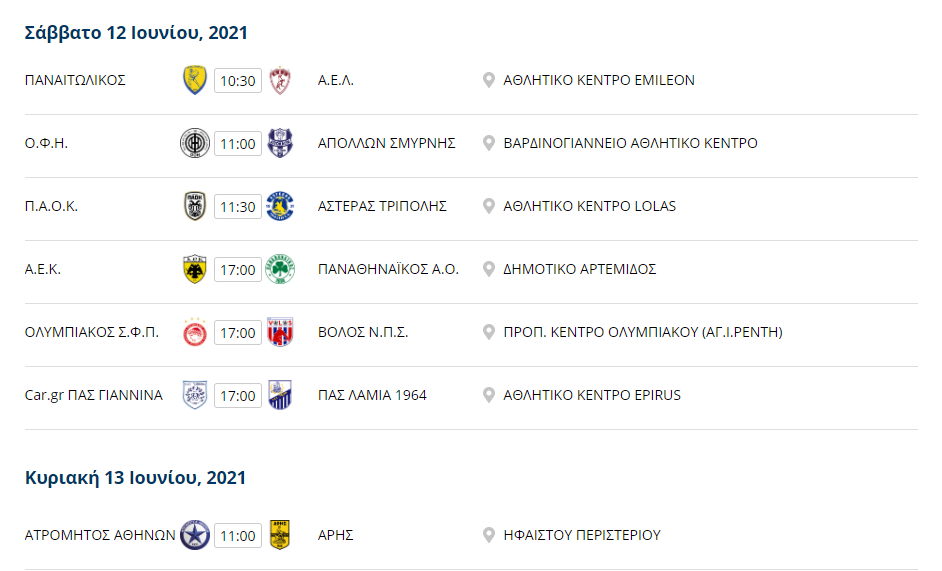Select the ΗΦΑΙΣΤΟΥ ΠΕΡΙΣΤΕΡΙΟΥ venue text
This screenshot has width=942, height=571.
pos(582,535)
